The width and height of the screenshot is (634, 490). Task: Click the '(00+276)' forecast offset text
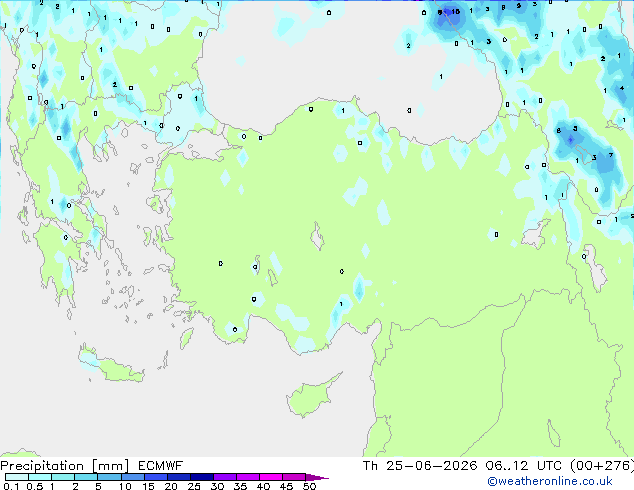602,466
